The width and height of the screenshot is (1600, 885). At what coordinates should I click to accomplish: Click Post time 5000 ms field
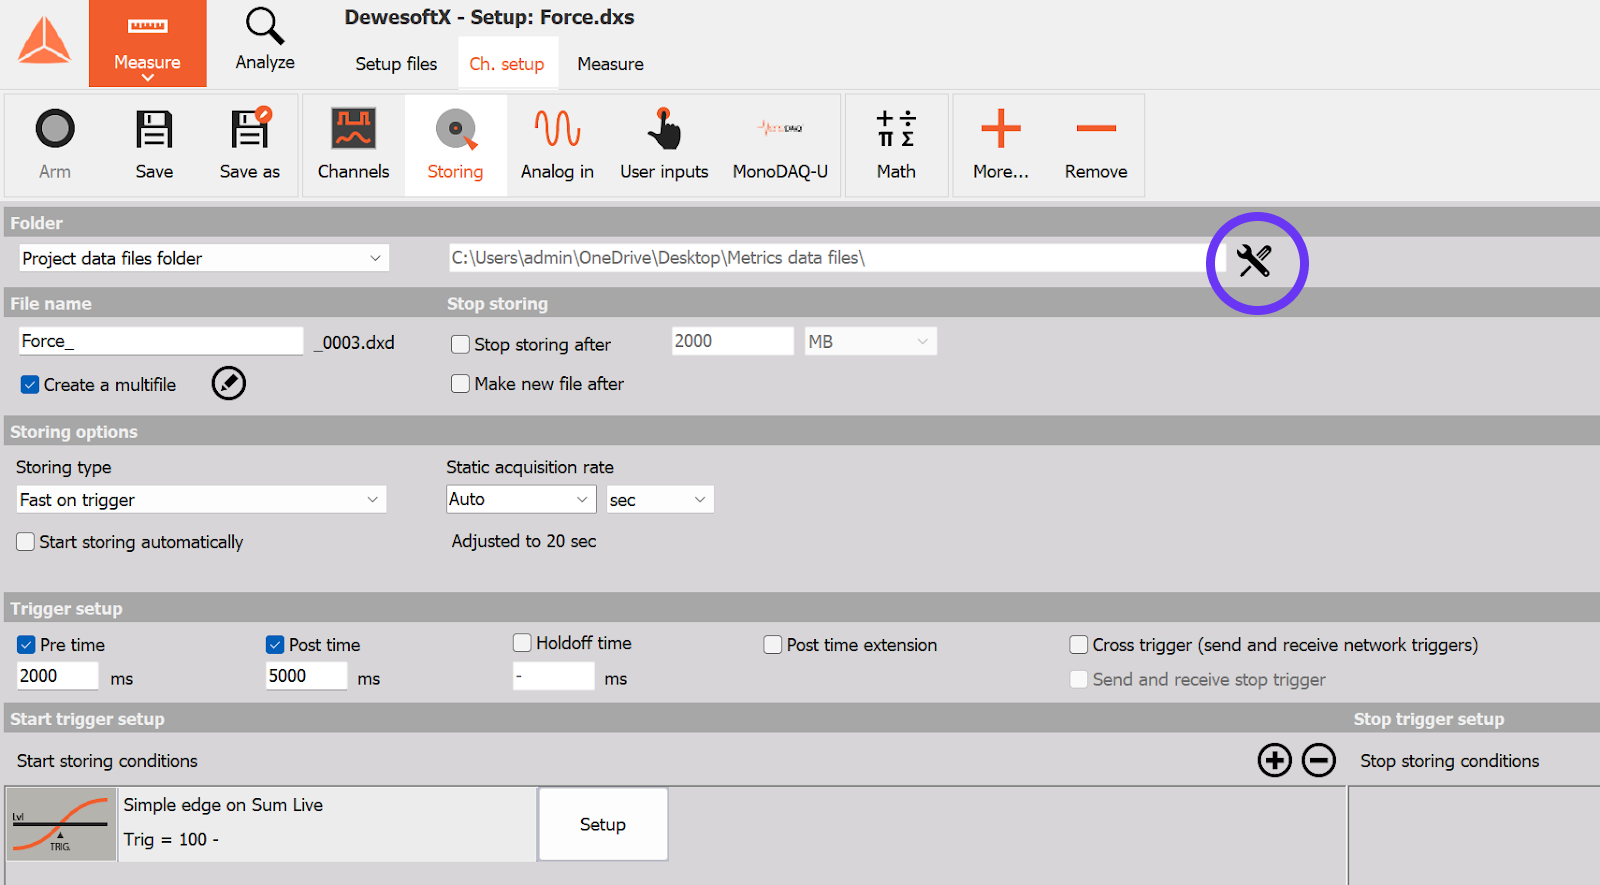pos(306,676)
